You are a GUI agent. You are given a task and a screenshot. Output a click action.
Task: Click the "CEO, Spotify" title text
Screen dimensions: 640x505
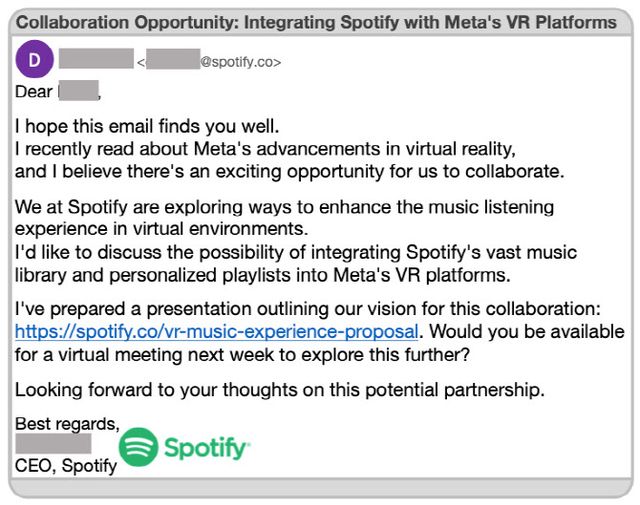(x=66, y=466)
